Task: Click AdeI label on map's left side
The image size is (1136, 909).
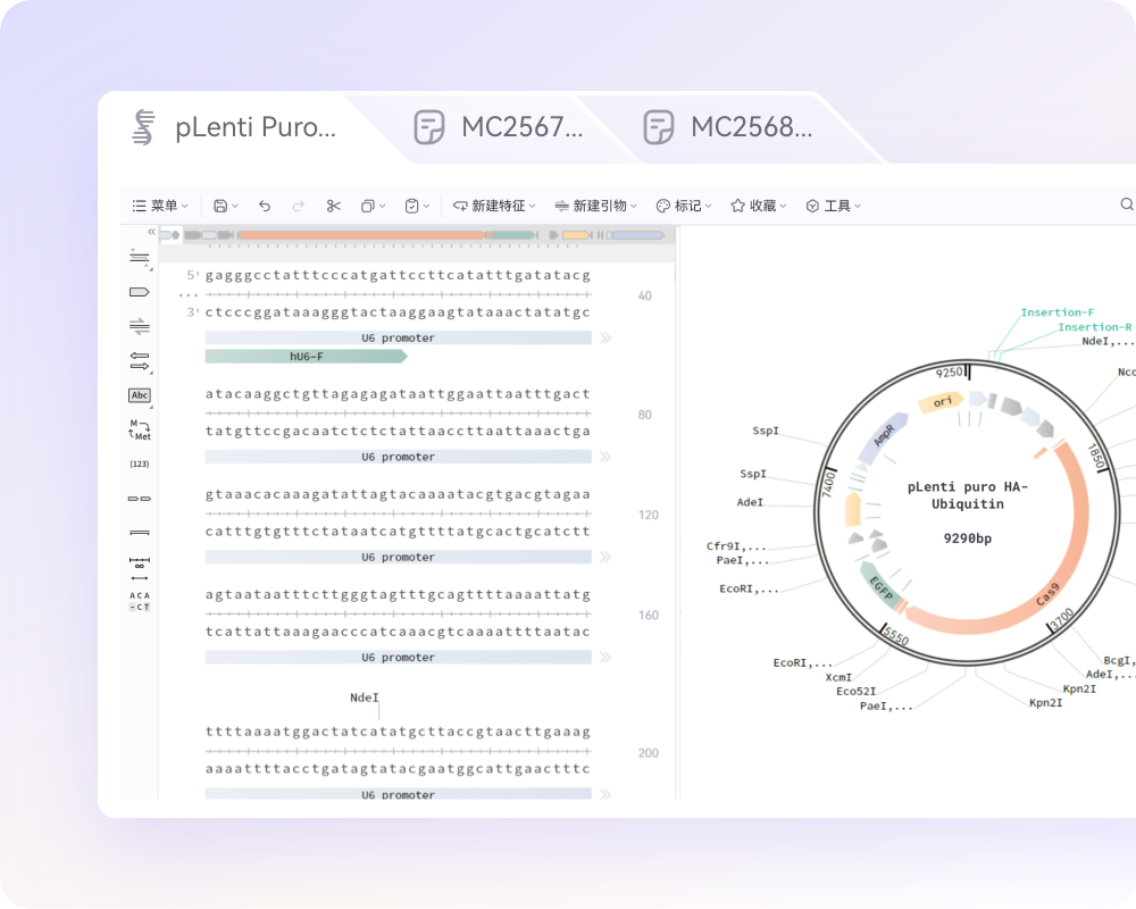Action: 750,502
